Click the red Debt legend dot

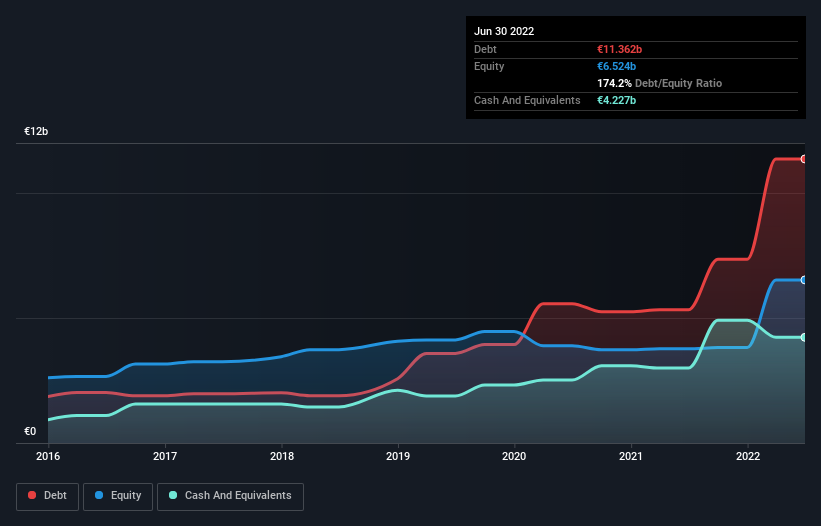(x=32, y=495)
